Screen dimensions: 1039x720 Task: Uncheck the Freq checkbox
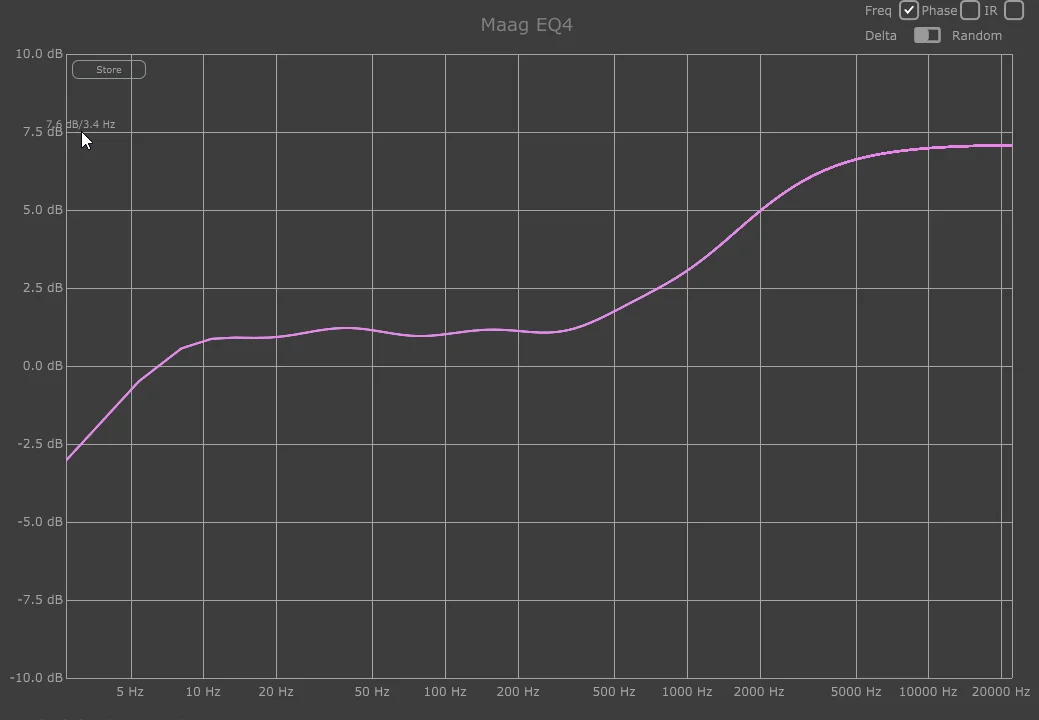pos(908,11)
